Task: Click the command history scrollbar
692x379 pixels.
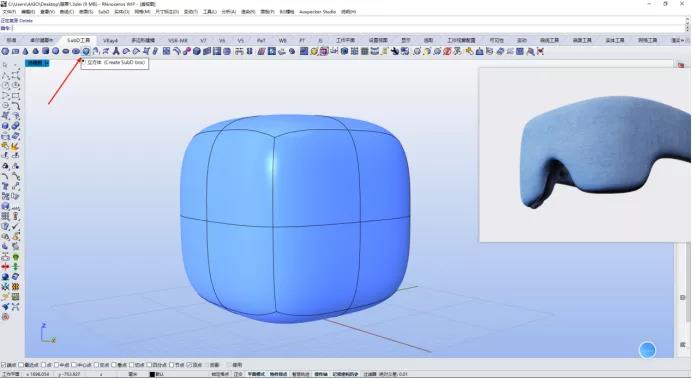Action: pos(688,23)
